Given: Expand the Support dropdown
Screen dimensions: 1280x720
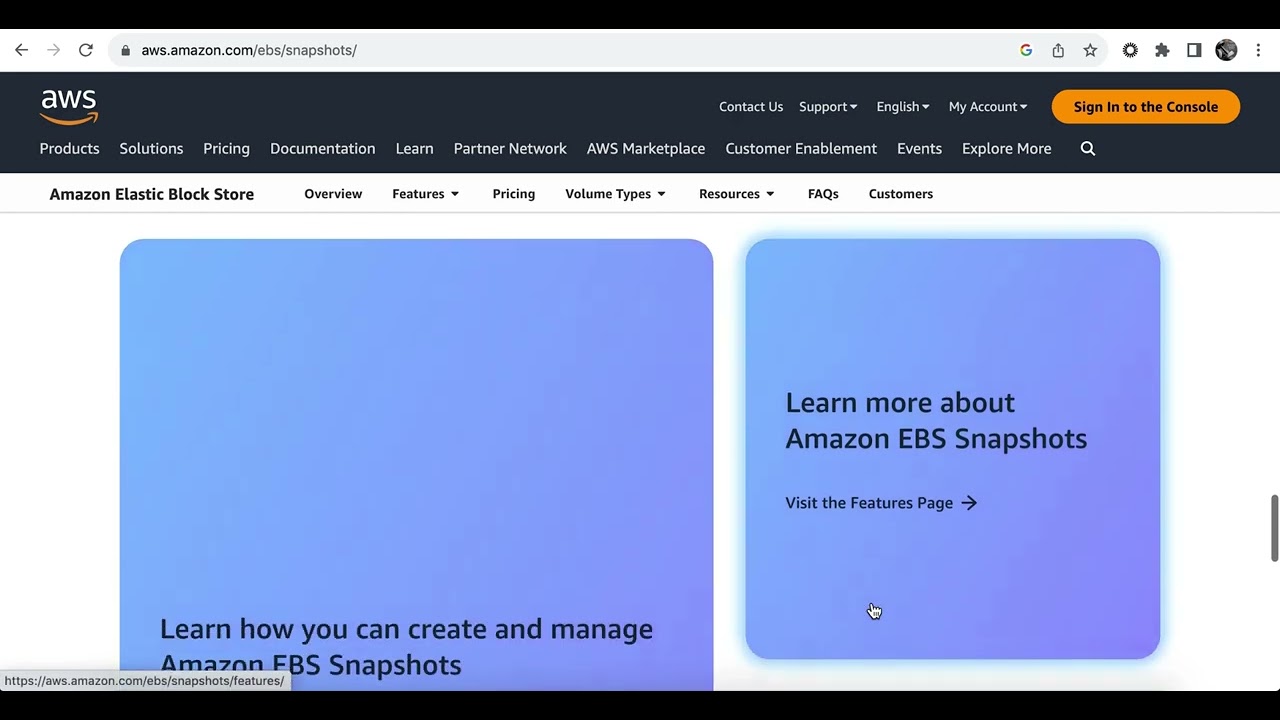Looking at the screenshot, I should click(x=828, y=107).
